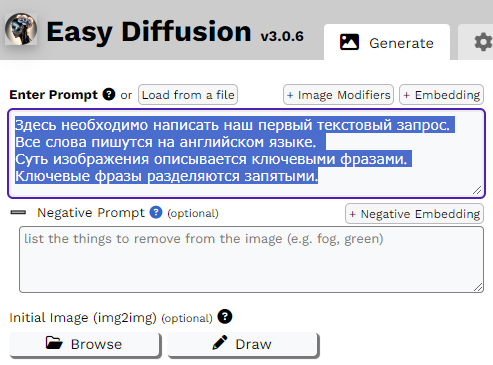The width and height of the screenshot is (493, 365).
Task: Click the folder icon on Browse
Action: [54, 343]
